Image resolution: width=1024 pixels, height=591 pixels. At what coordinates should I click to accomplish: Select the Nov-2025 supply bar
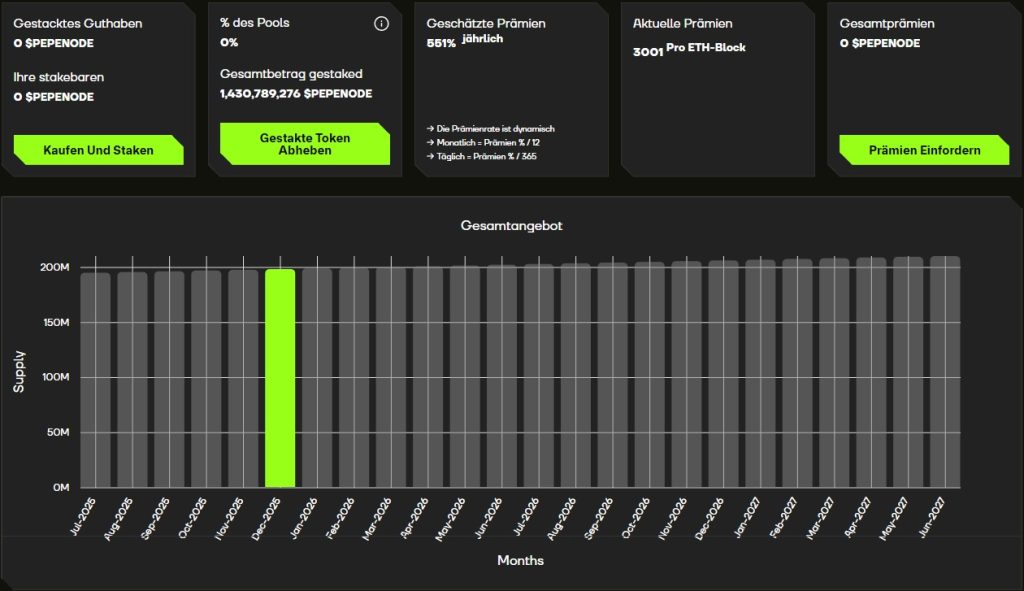click(x=243, y=379)
